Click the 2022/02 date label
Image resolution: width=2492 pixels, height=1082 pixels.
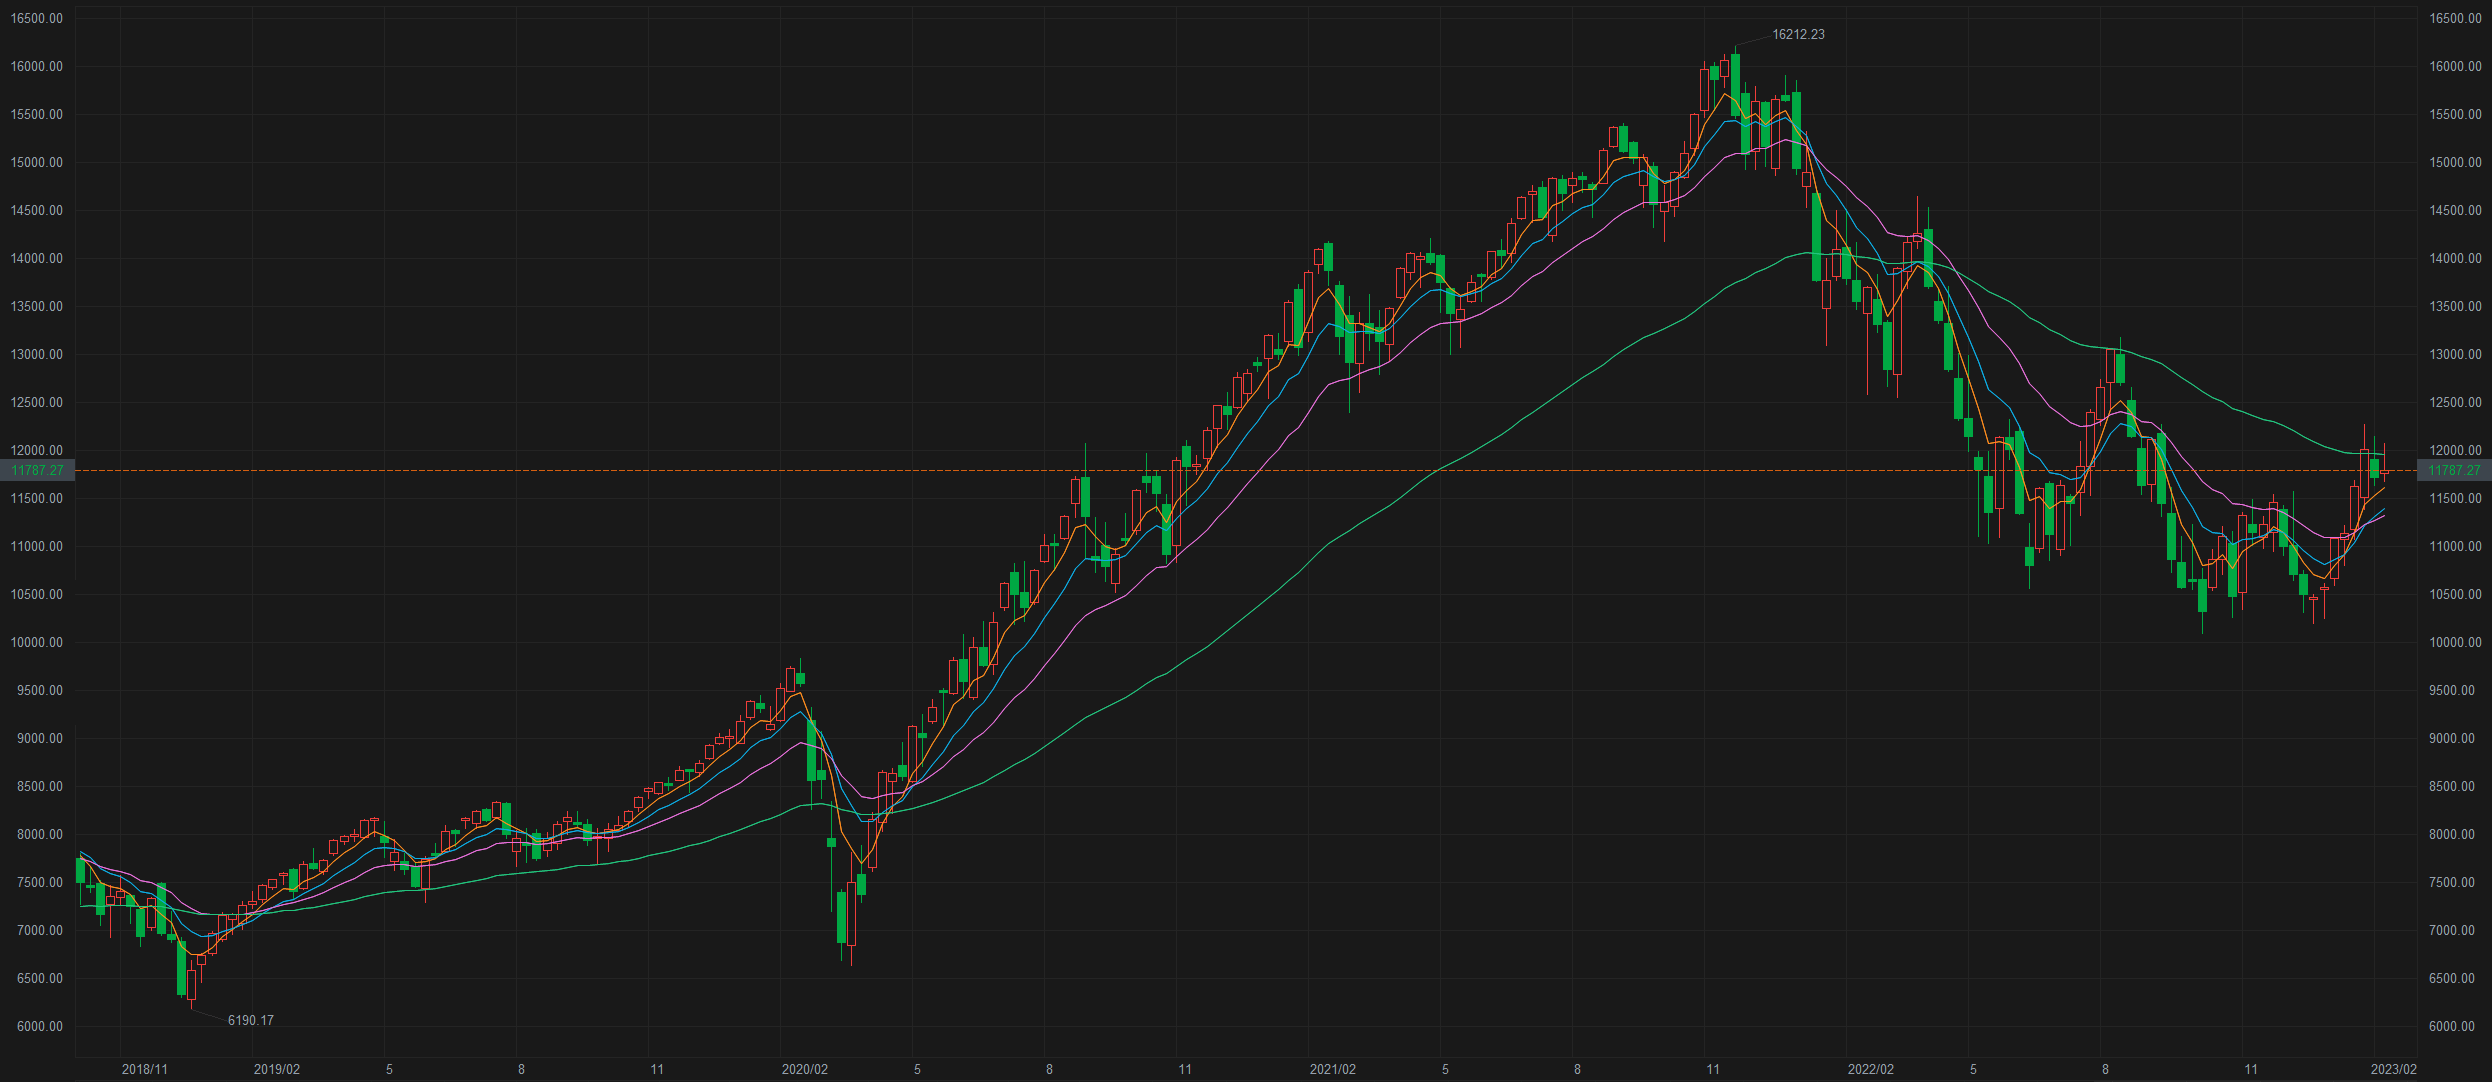(1871, 1069)
